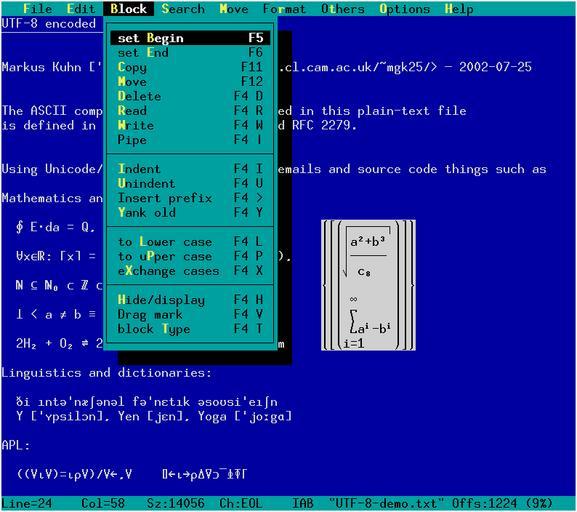
Task: Select 'block Type' menu entry
Action: pos(190,329)
